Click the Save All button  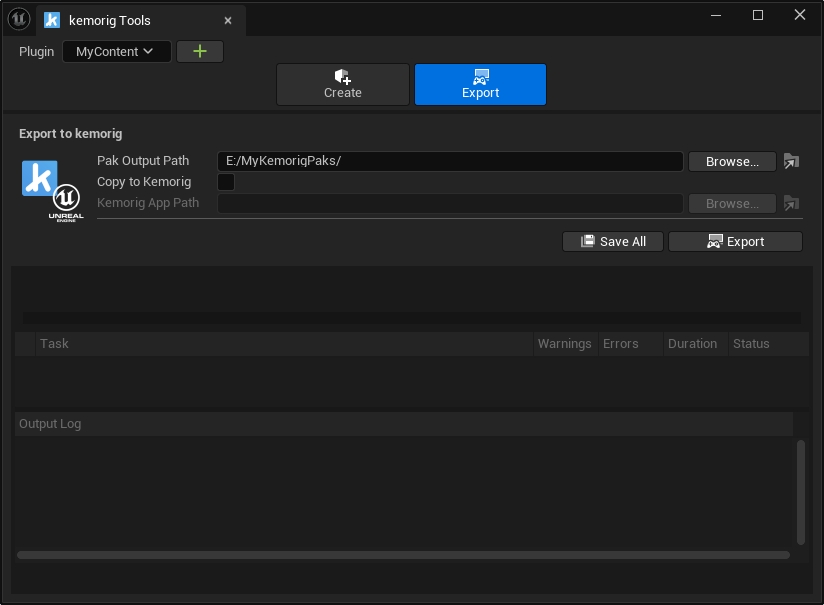pos(613,242)
